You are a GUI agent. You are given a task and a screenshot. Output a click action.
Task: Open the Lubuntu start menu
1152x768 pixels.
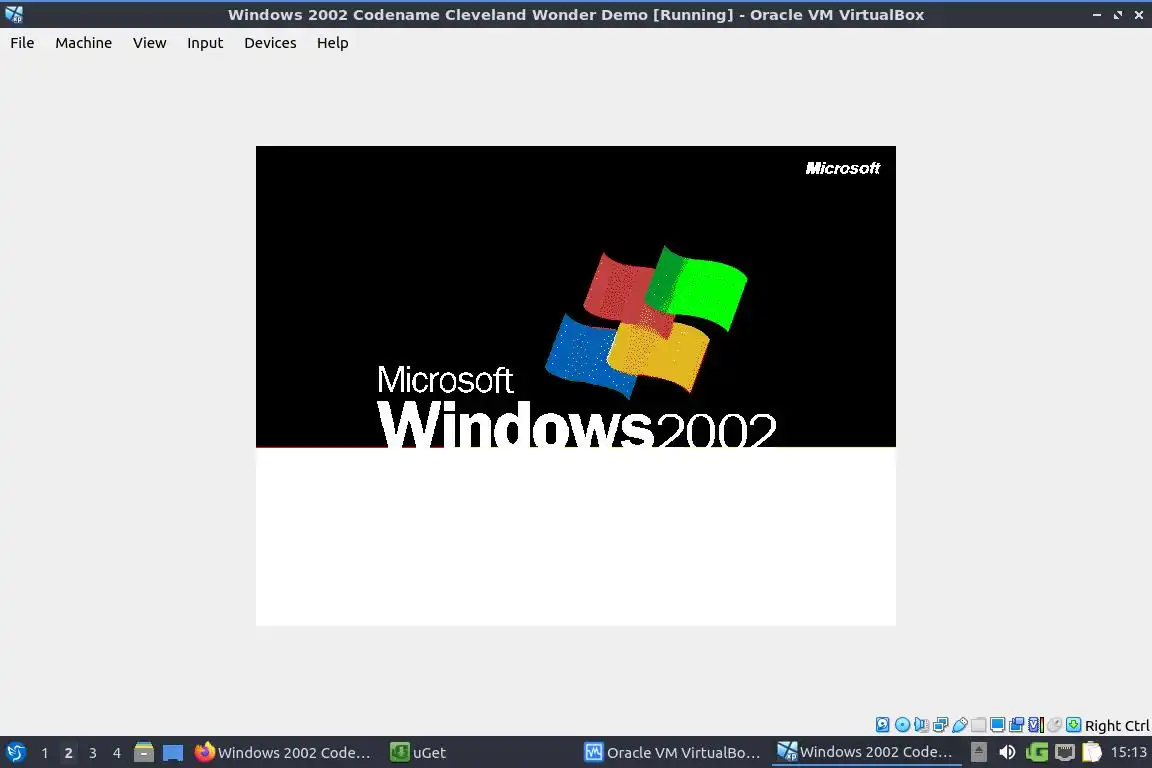15,753
